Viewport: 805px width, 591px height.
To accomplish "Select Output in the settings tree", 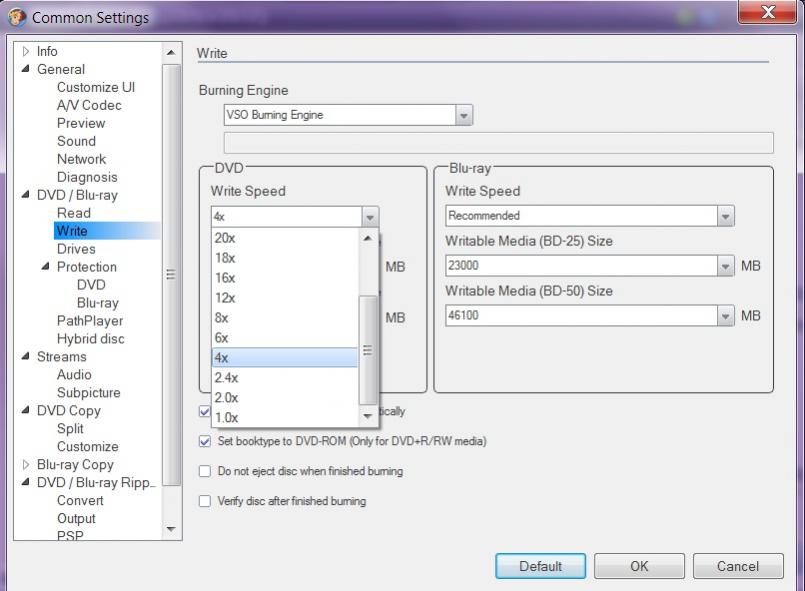I will (76, 519).
